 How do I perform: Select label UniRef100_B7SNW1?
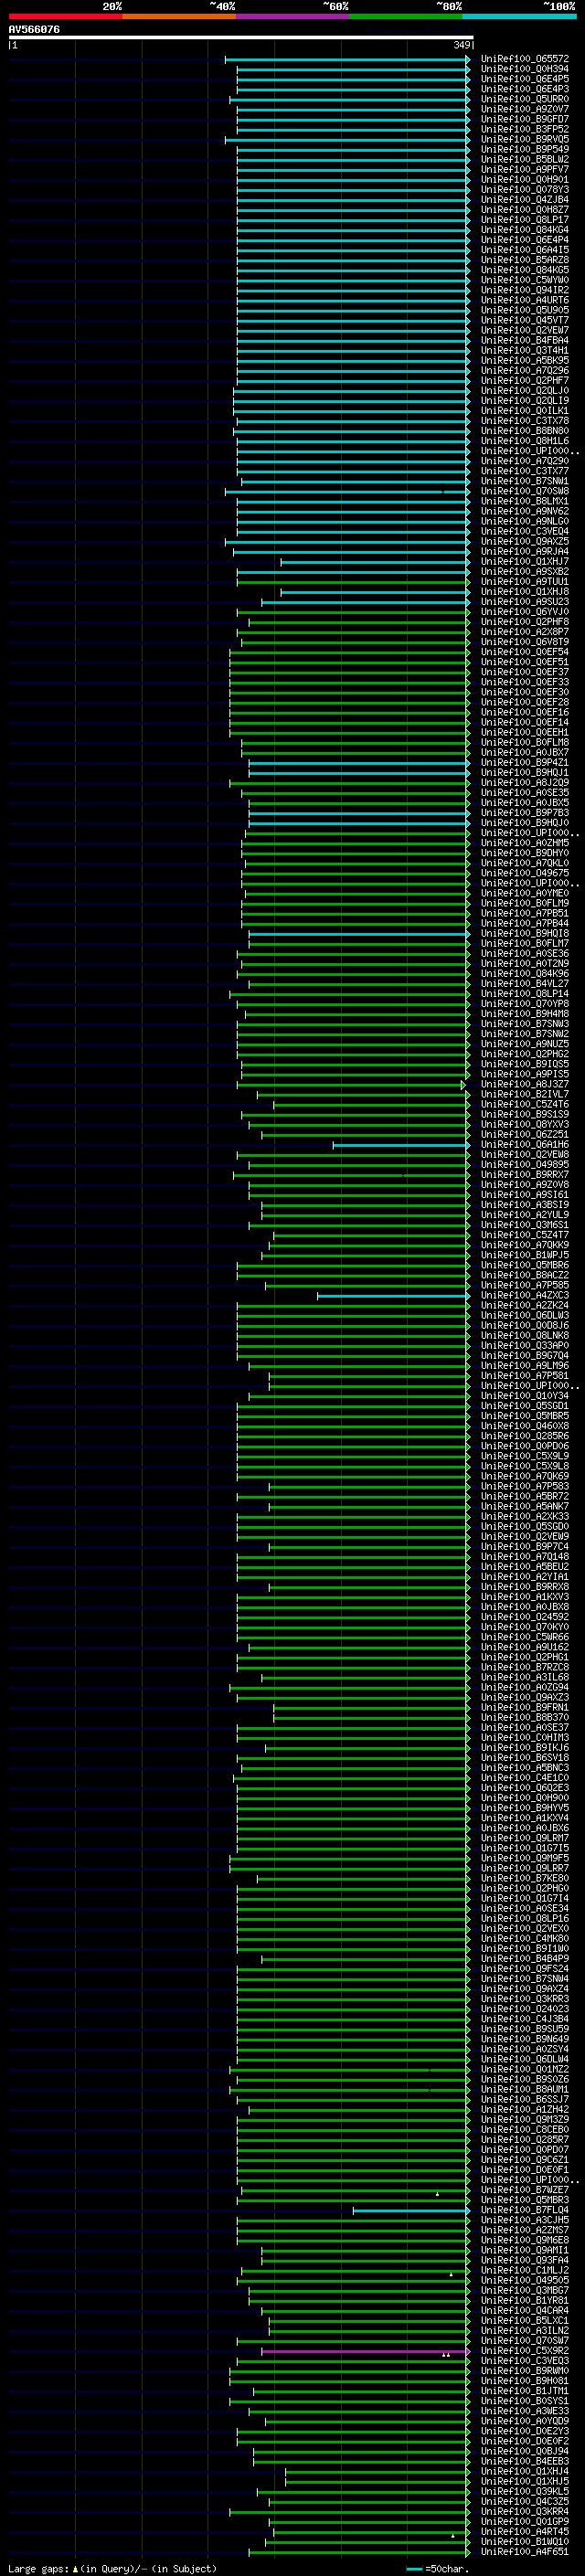(525, 482)
